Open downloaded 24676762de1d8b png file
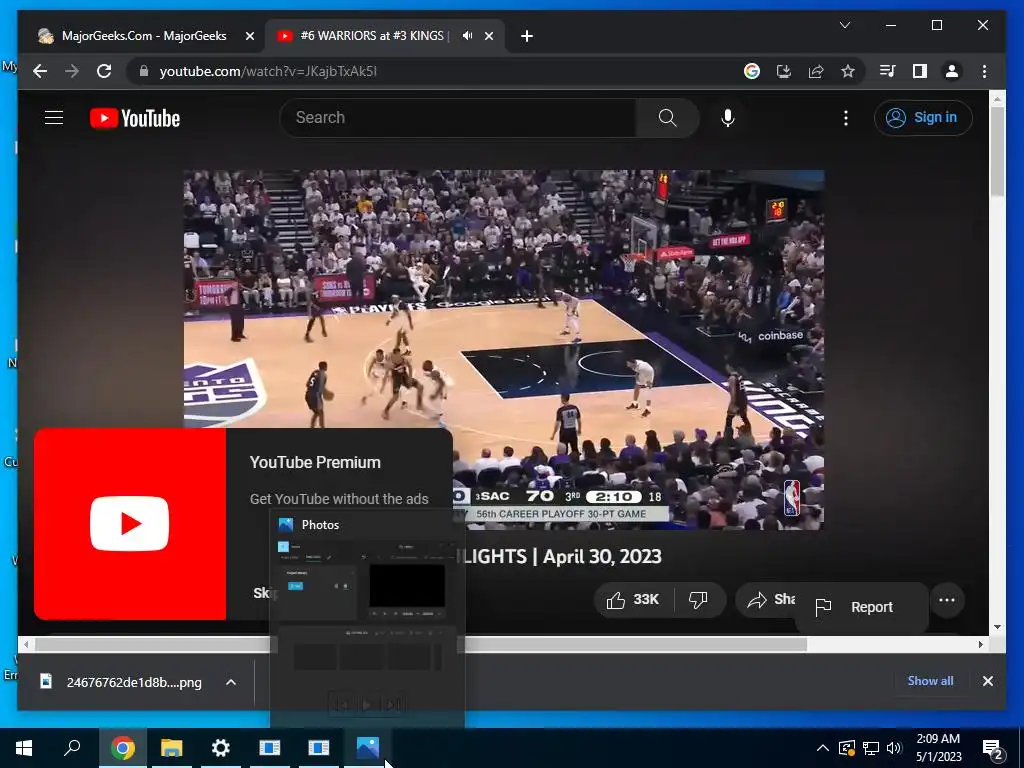Viewport: 1024px width, 768px height. (121, 682)
